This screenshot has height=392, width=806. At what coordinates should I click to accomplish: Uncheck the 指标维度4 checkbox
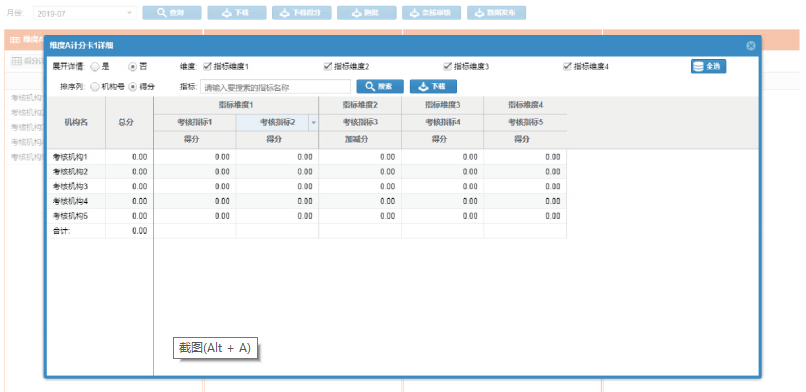567,66
